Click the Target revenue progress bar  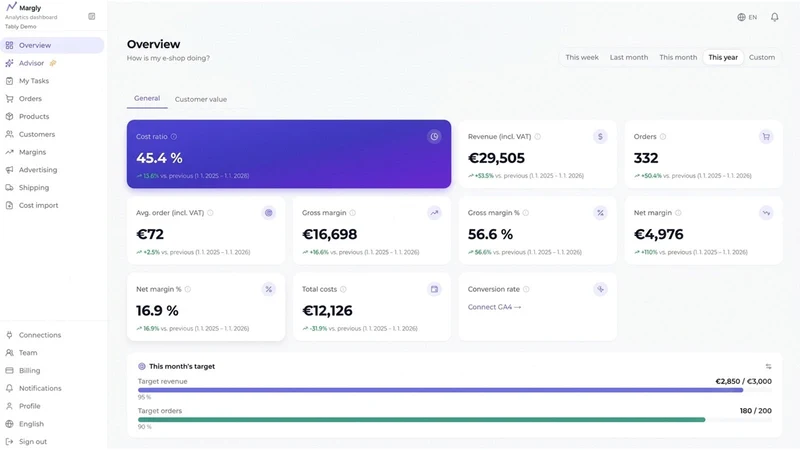pos(454,390)
